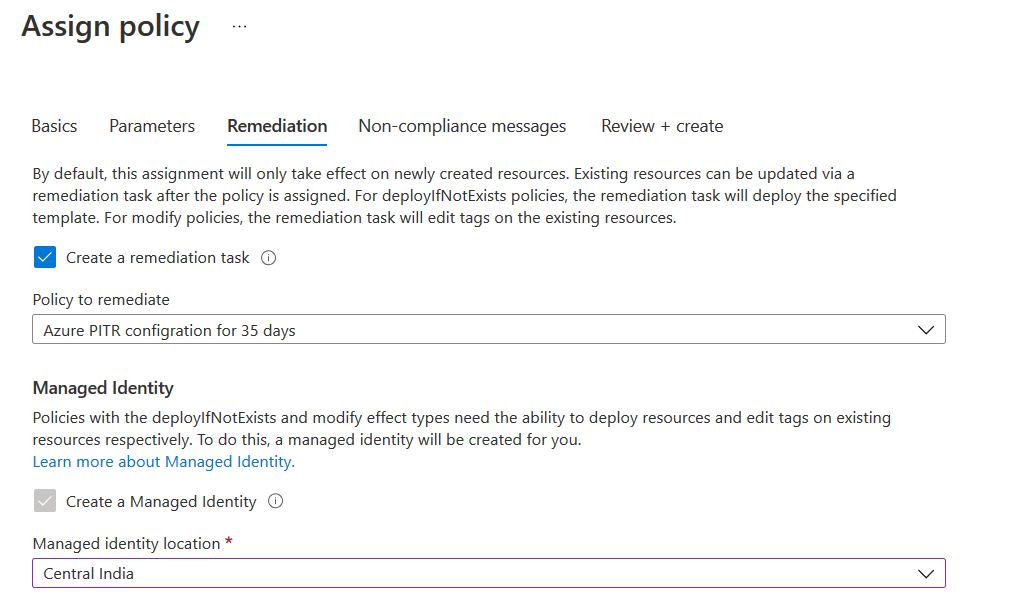Uncheck the Create a remediation task checkbox
Screen dimensions: 1026x605
(x=45, y=258)
